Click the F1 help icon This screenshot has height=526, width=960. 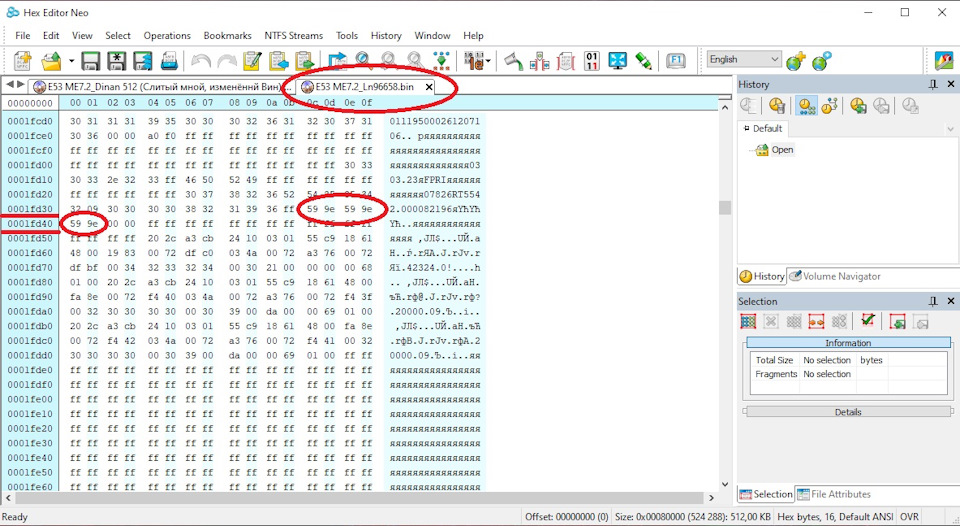click(x=675, y=61)
